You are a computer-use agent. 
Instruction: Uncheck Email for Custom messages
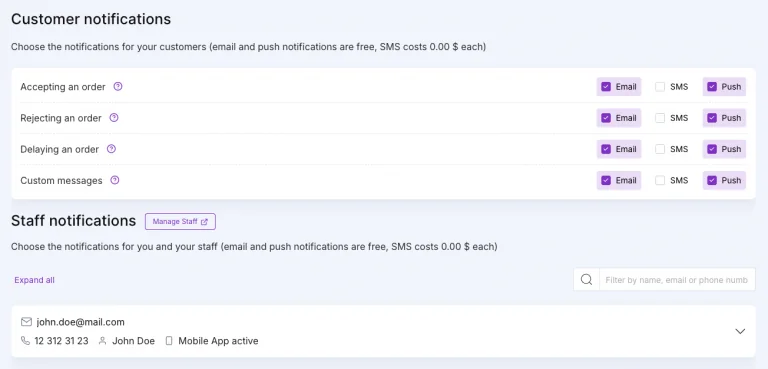606,180
